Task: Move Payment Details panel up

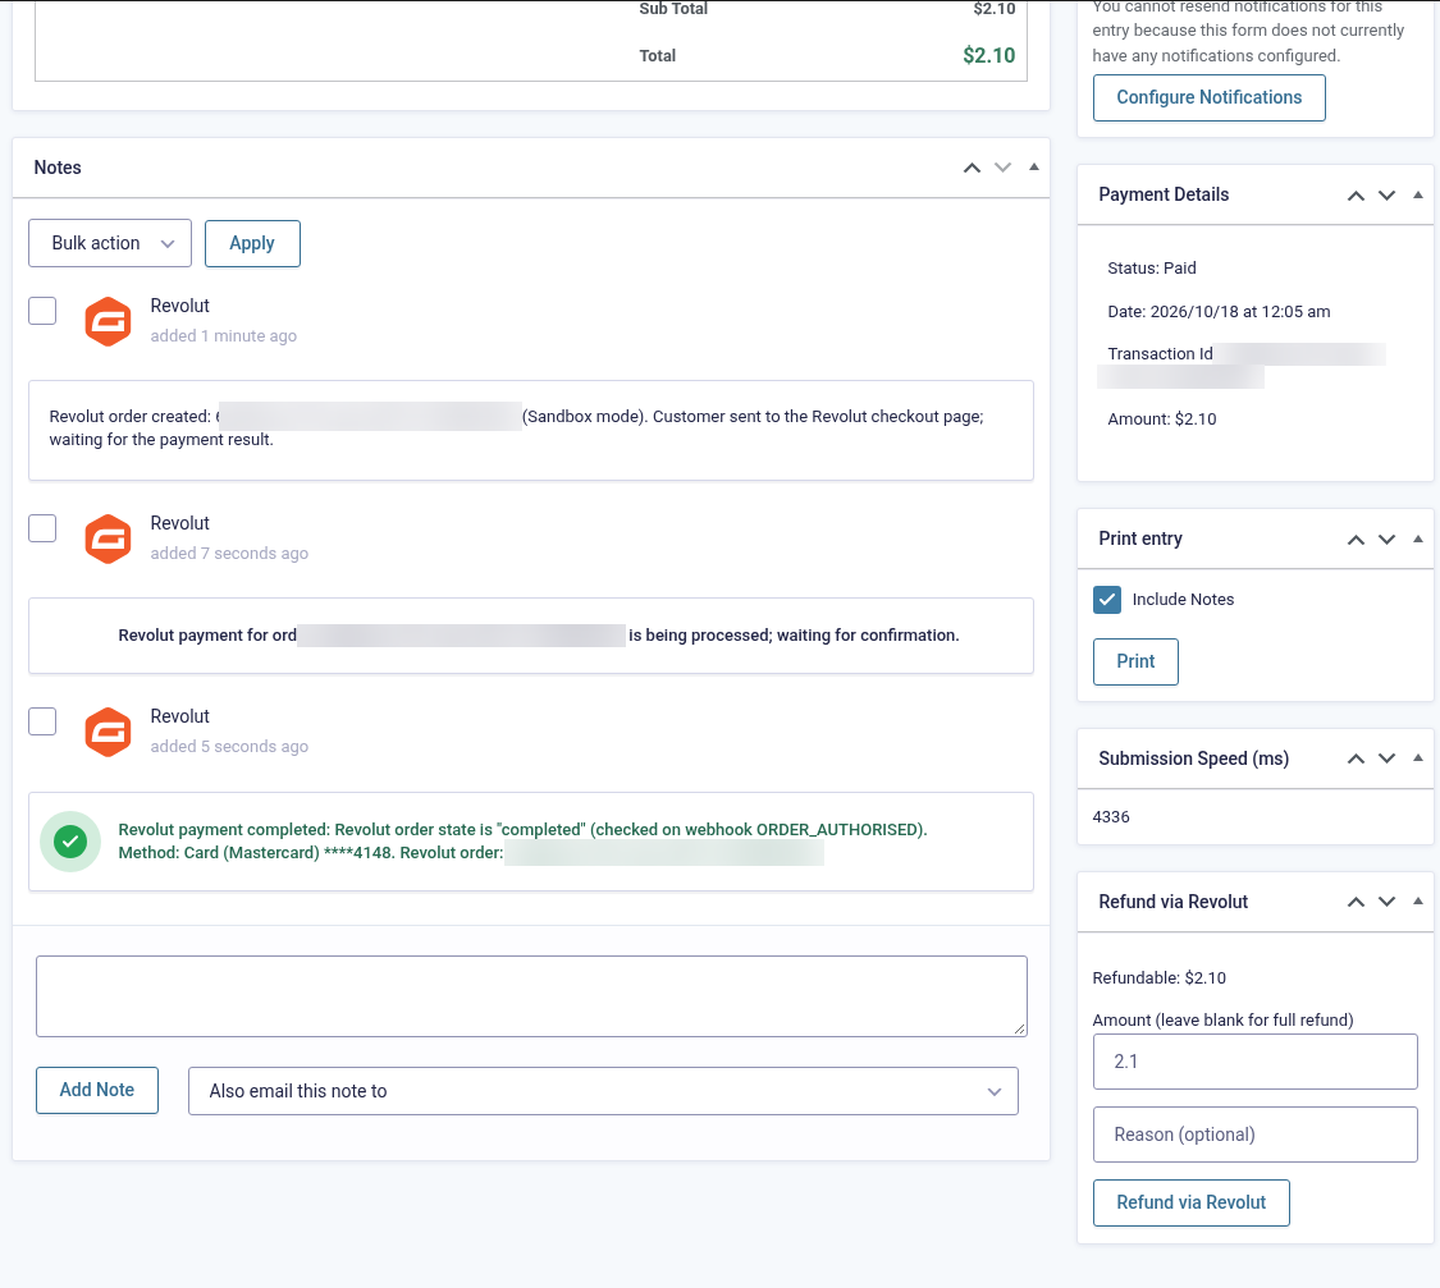Action: click(x=1356, y=195)
